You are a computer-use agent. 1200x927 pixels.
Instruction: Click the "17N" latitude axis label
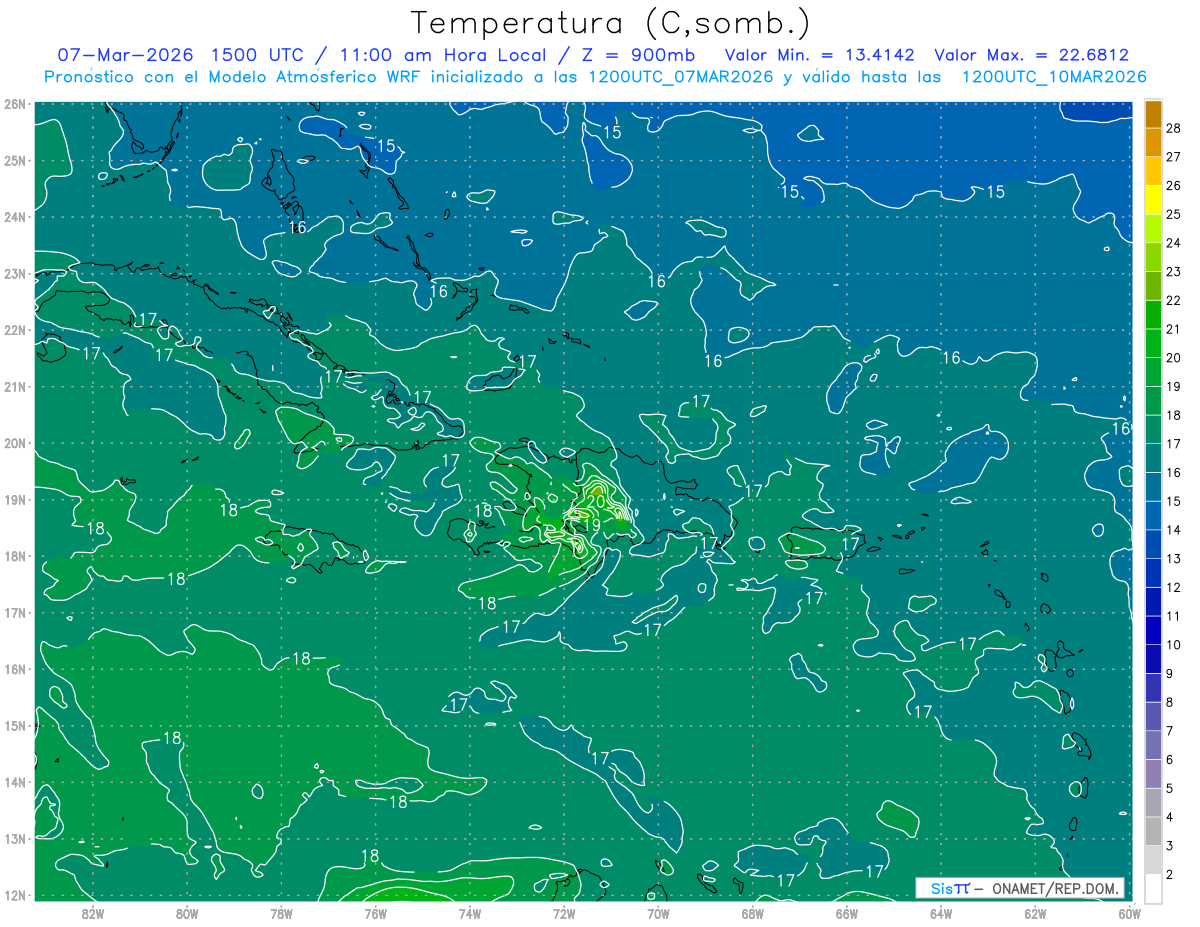tap(14, 612)
